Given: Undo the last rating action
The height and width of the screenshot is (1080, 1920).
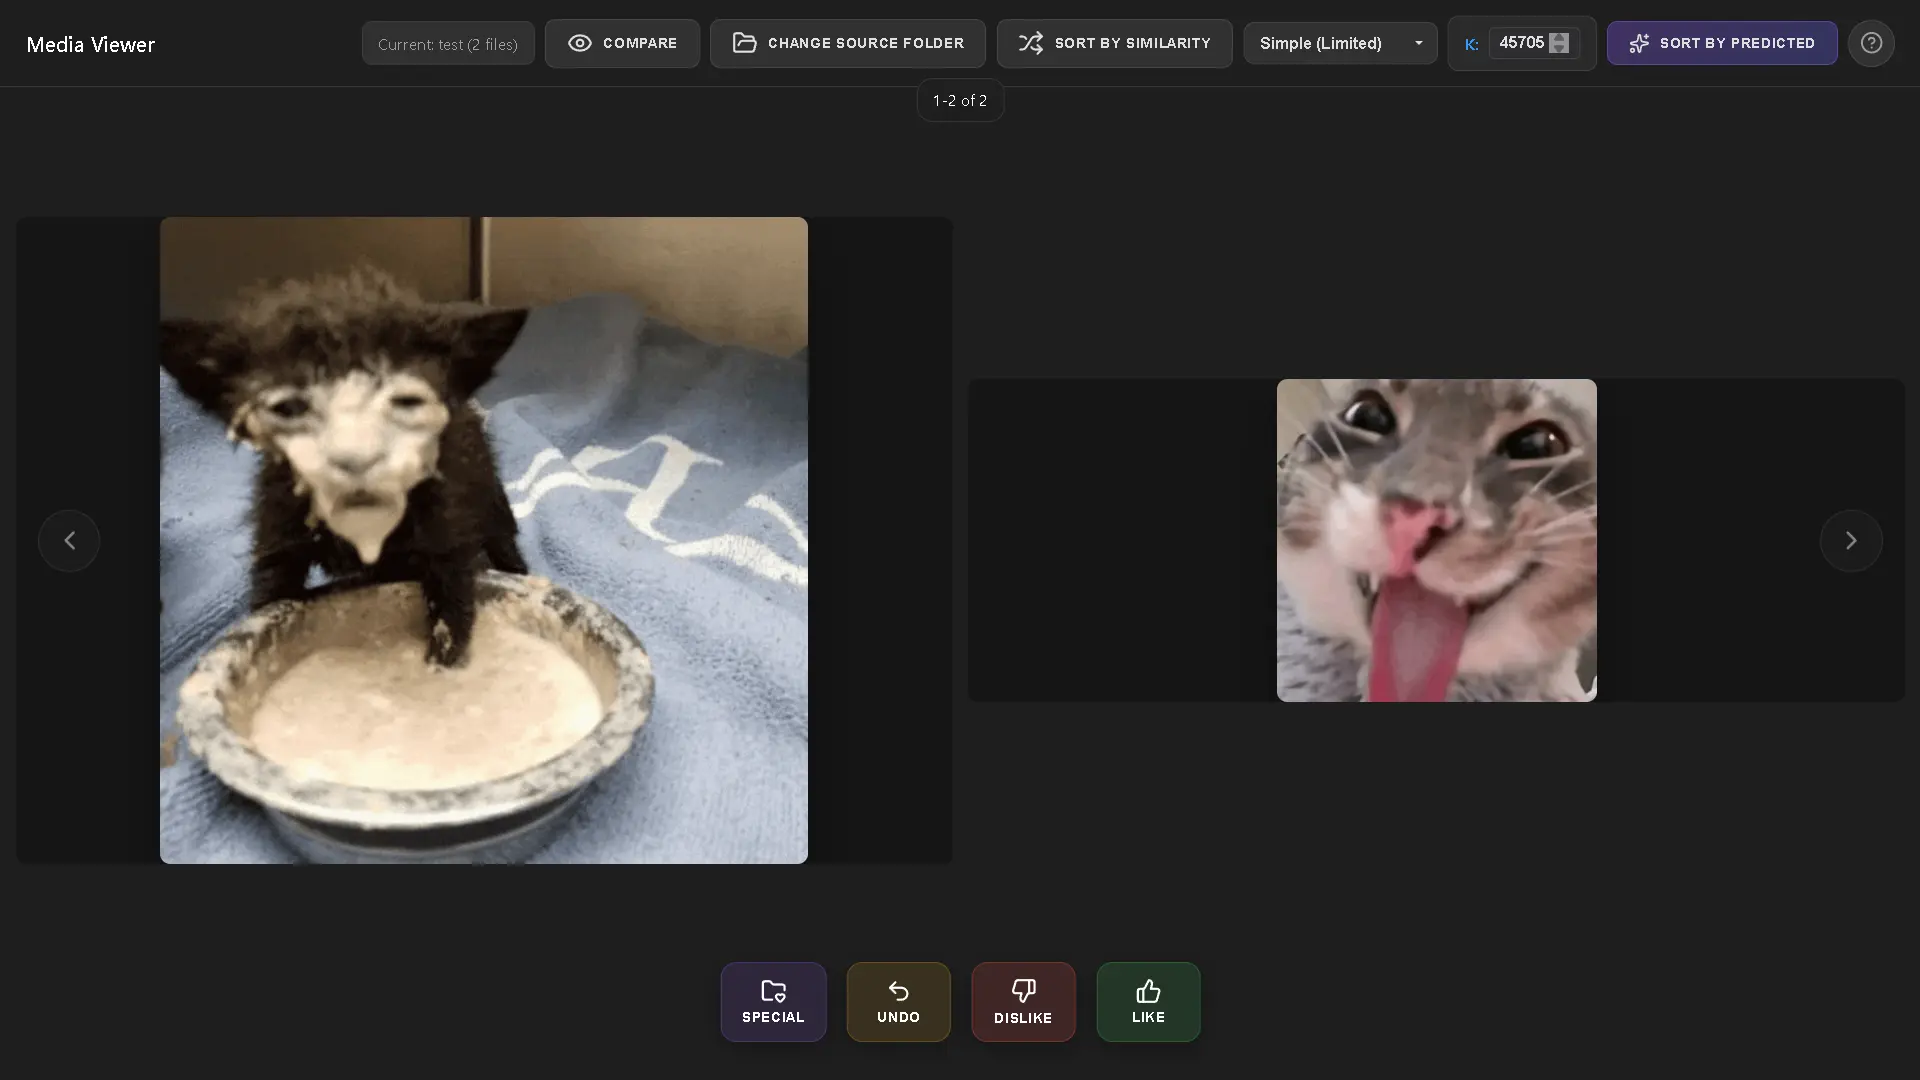Looking at the screenshot, I should click(898, 1002).
